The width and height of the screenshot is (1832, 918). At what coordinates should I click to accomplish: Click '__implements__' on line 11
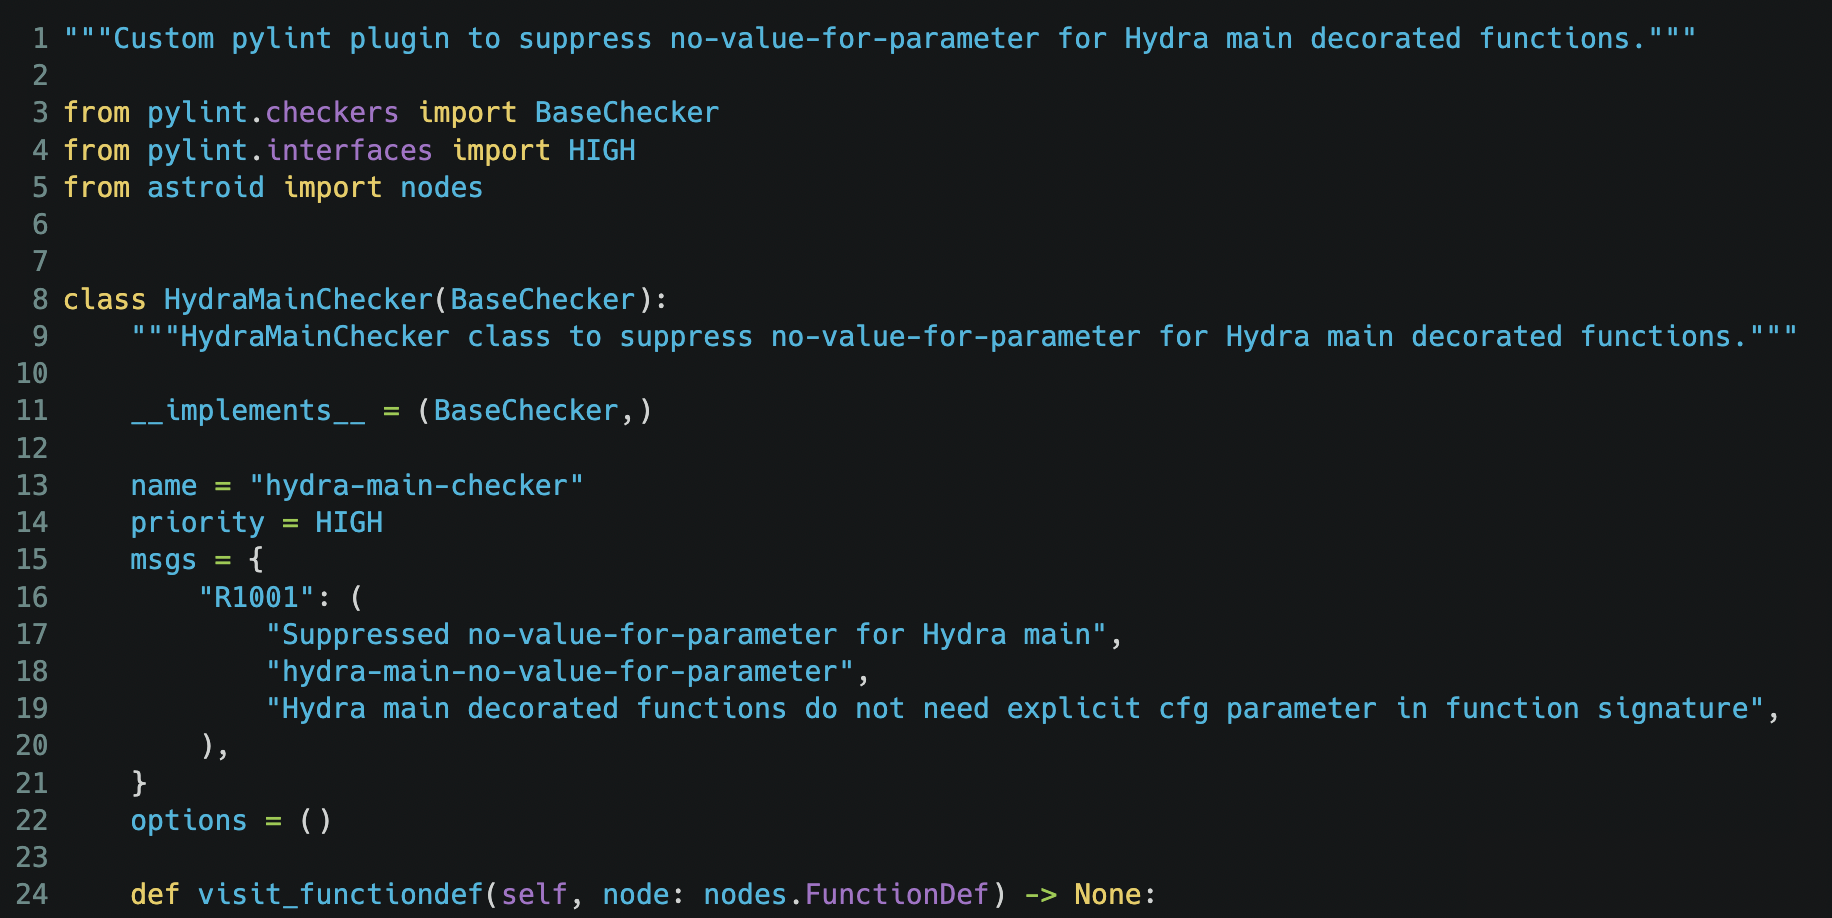(248, 410)
